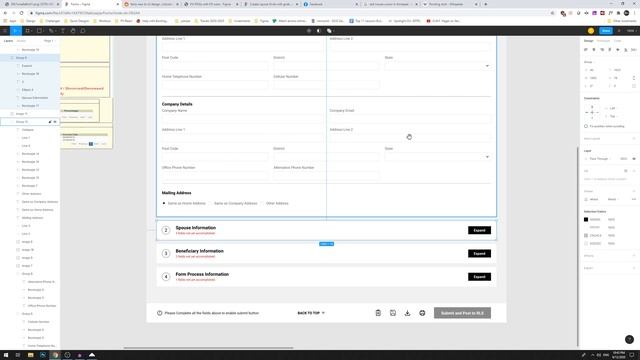The width and height of the screenshot is (640, 360).
Task: Switch to the Forms – Figma browser tab
Action: (x=91, y=4)
